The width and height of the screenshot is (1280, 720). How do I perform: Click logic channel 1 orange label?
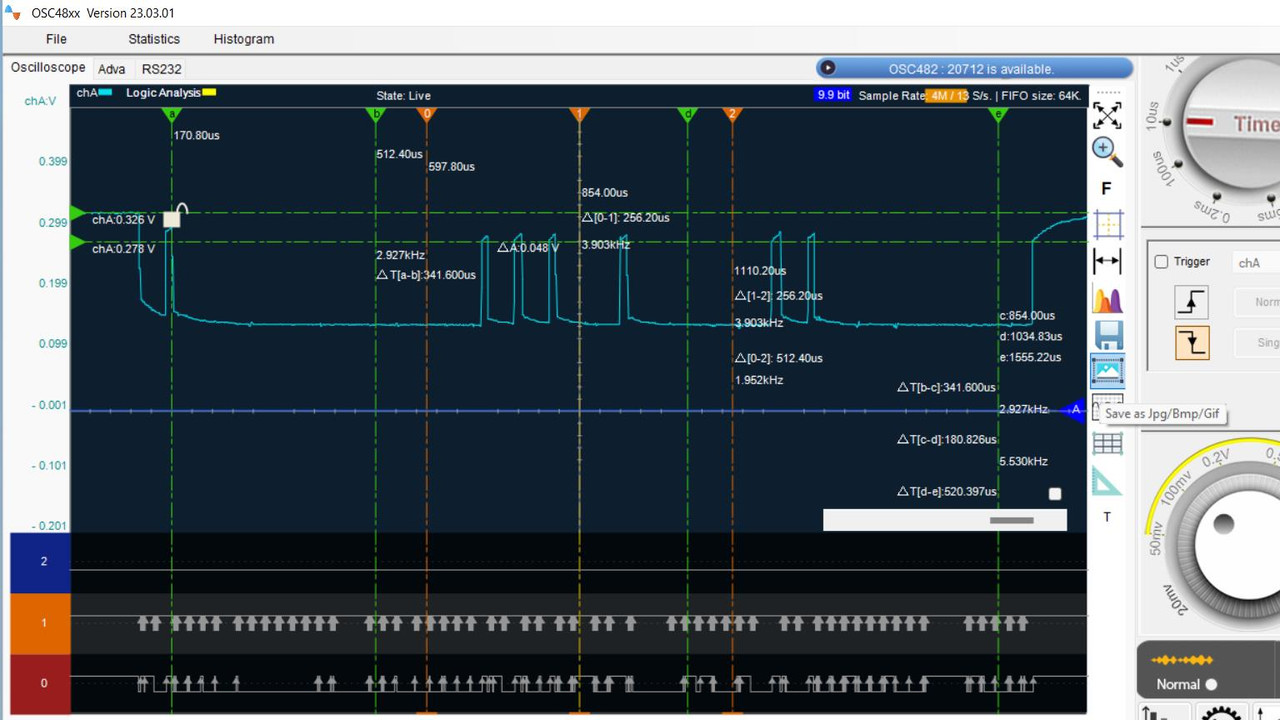[40, 623]
